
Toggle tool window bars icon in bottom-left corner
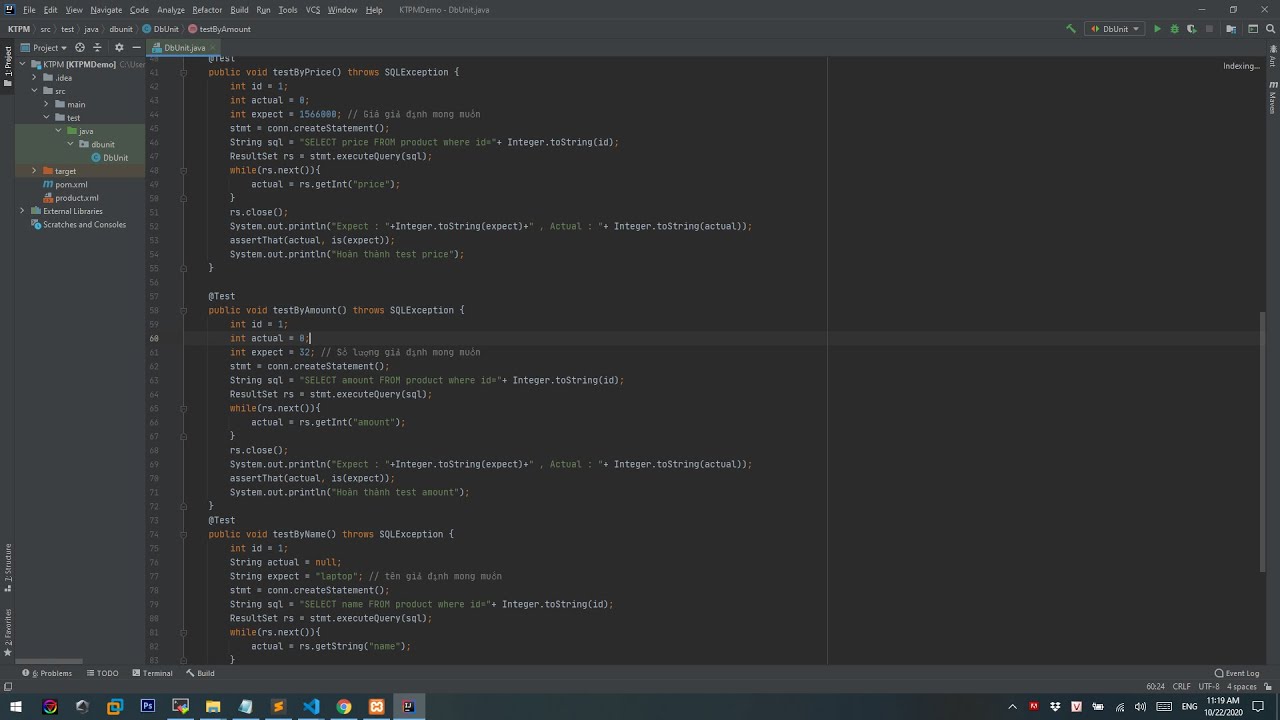pyautogui.click(x=8, y=687)
